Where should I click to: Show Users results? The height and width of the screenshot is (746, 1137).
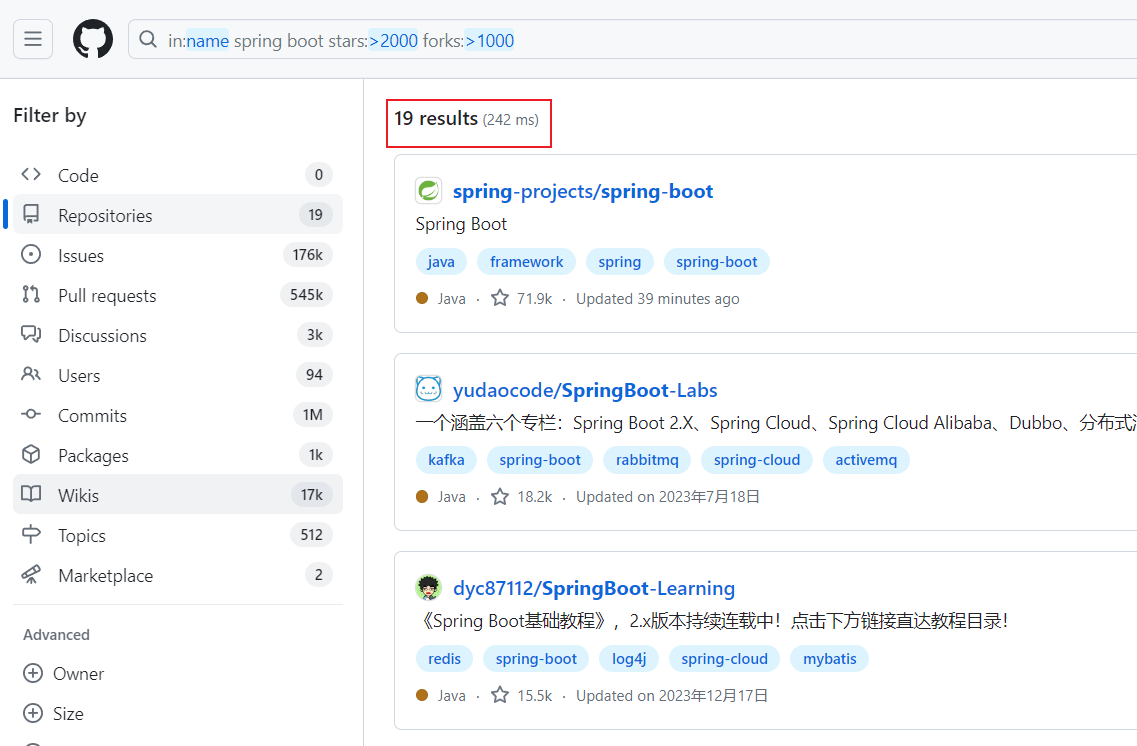pyautogui.click(x=178, y=375)
